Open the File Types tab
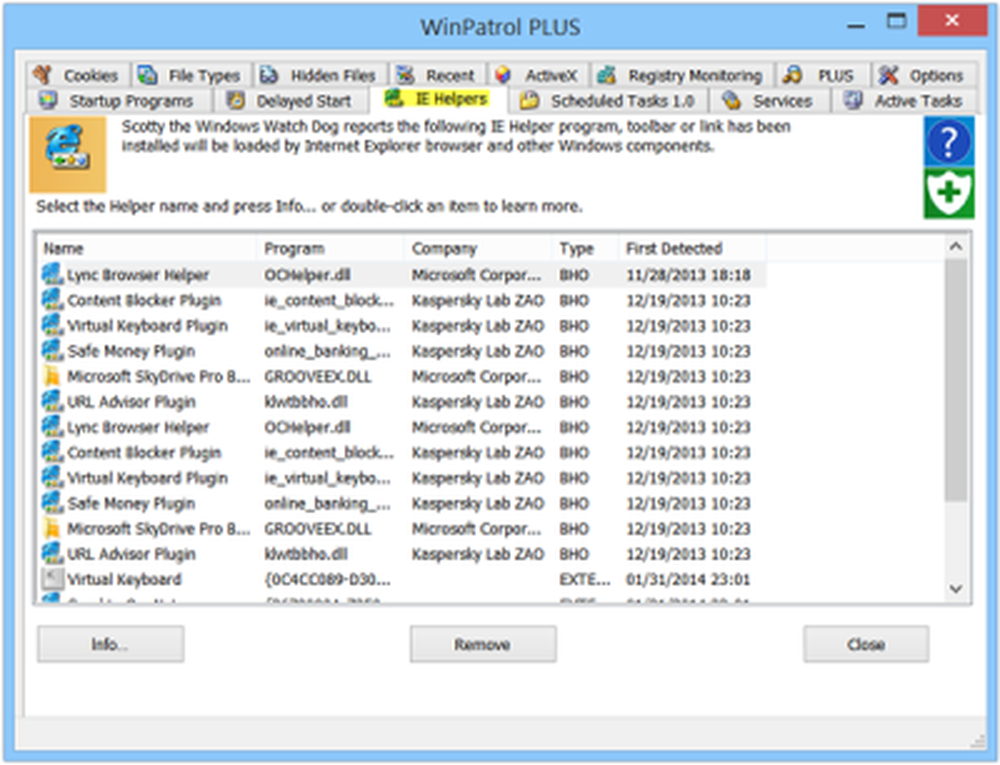 click(191, 75)
